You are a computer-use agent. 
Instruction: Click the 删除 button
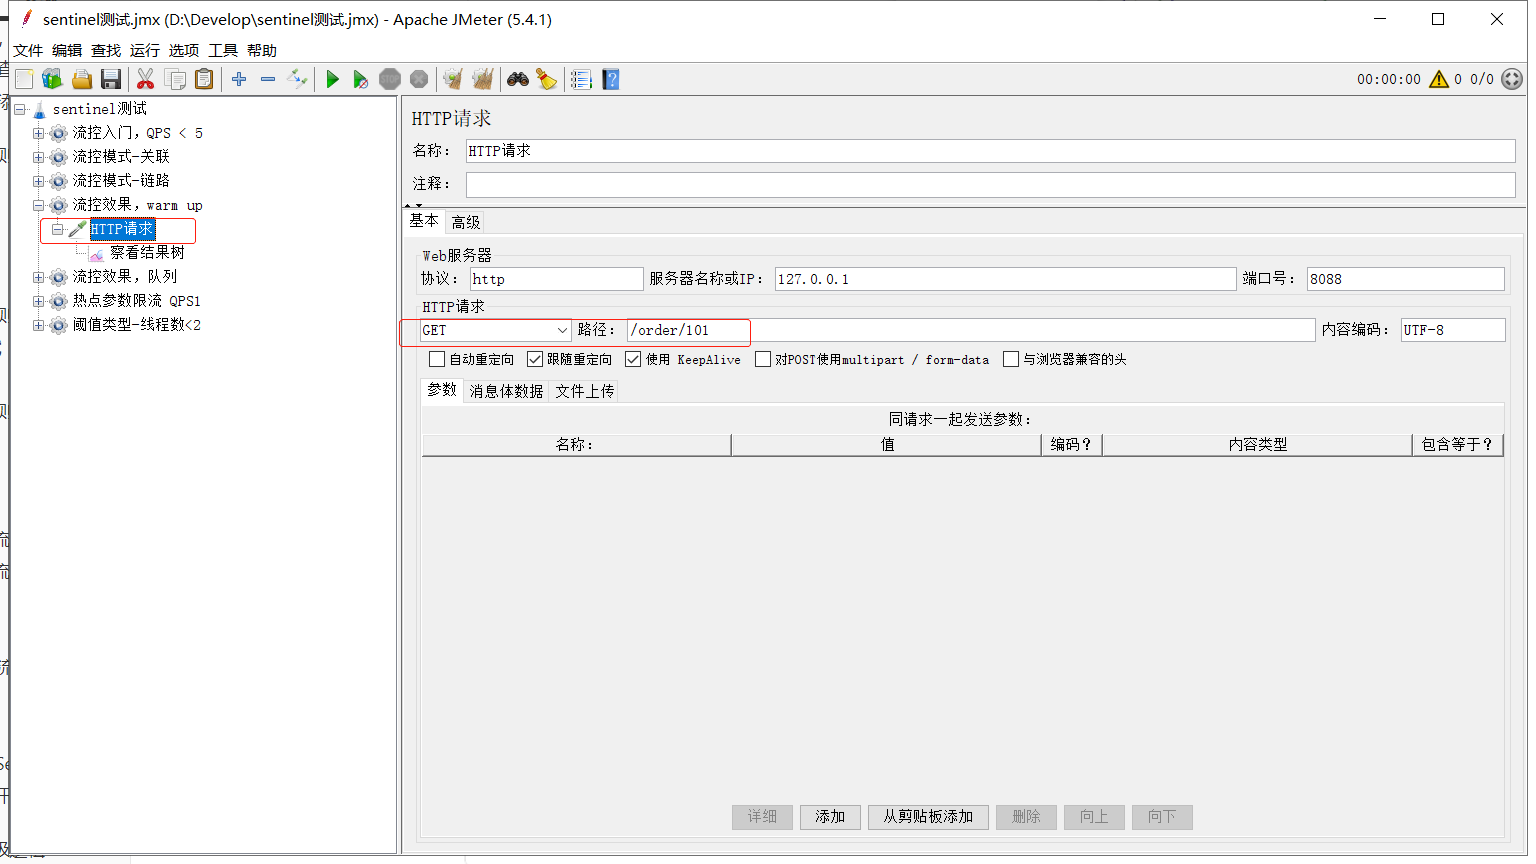click(1026, 817)
